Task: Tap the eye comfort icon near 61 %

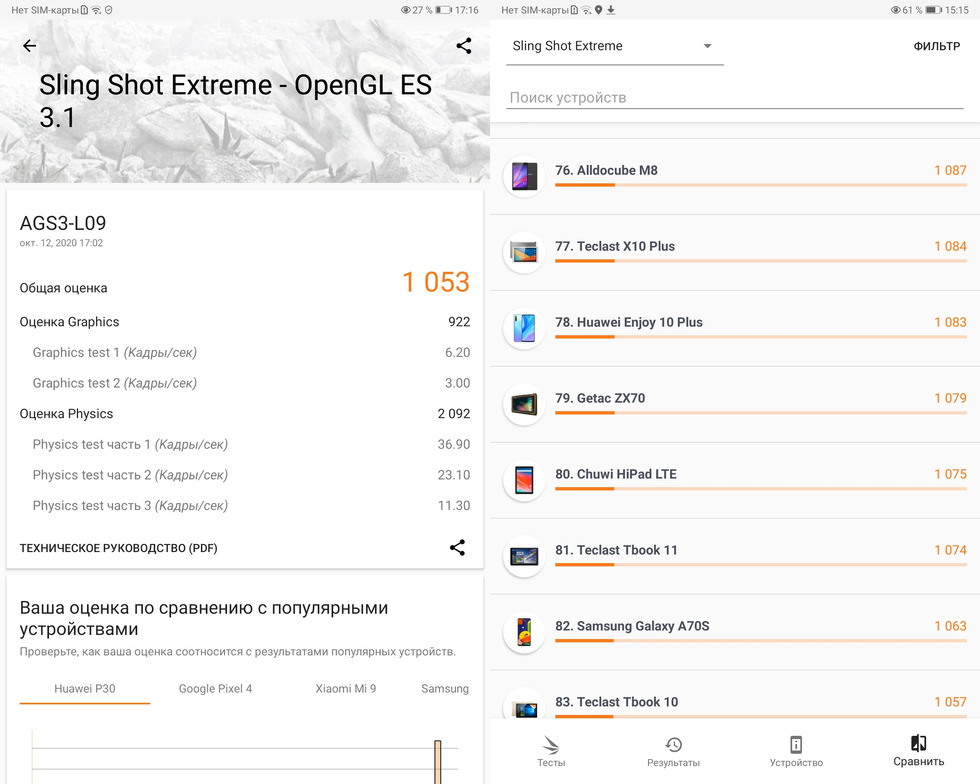Action: pyautogui.click(x=896, y=10)
